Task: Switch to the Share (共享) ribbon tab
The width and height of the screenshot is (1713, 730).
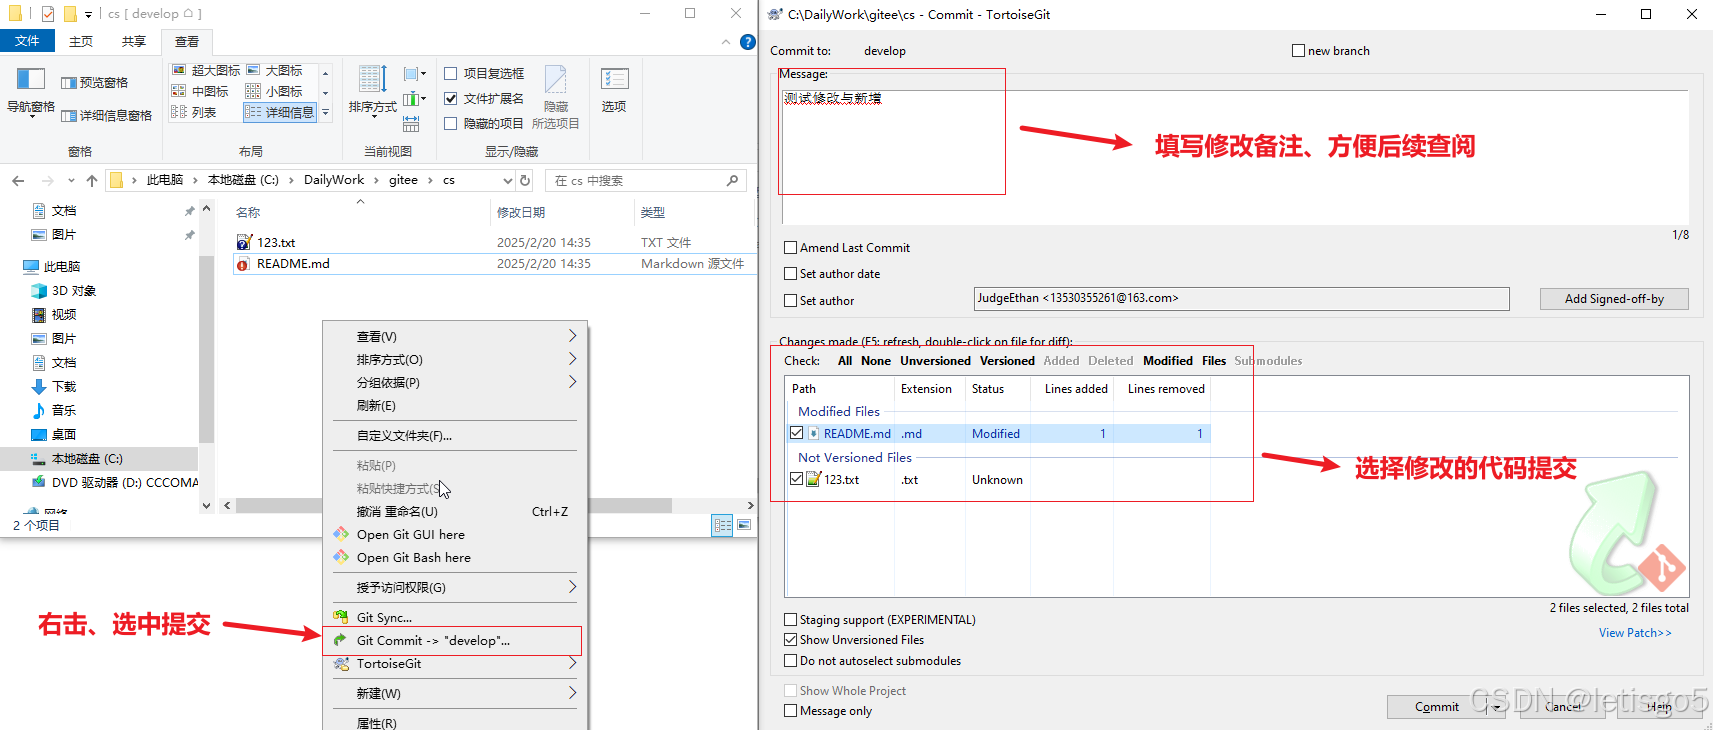Action: point(134,41)
